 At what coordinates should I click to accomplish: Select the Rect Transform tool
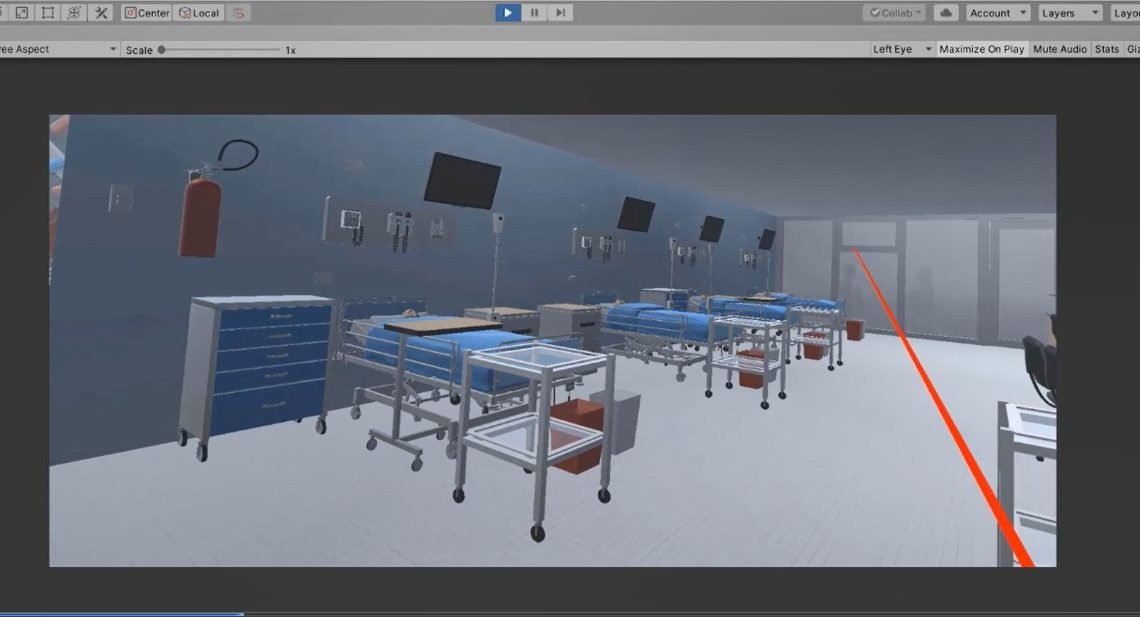[x=47, y=13]
